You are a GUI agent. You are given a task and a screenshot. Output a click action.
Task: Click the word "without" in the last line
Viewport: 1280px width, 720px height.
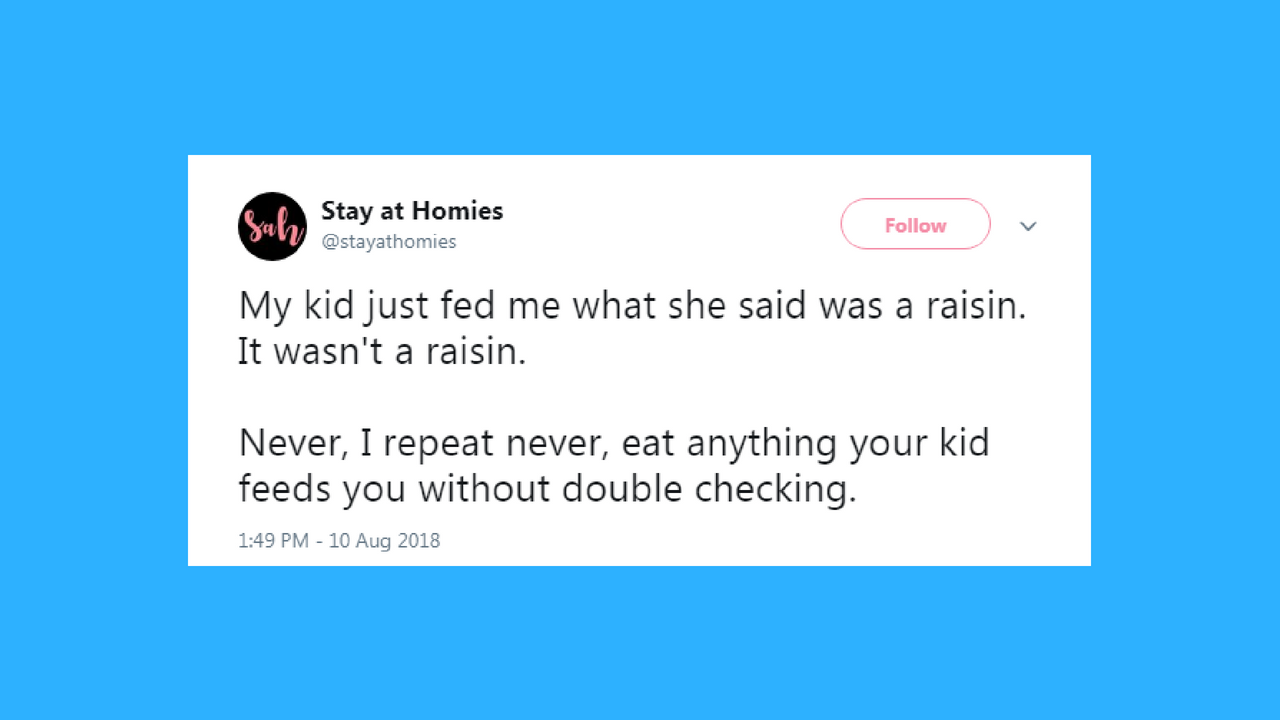(x=484, y=489)
